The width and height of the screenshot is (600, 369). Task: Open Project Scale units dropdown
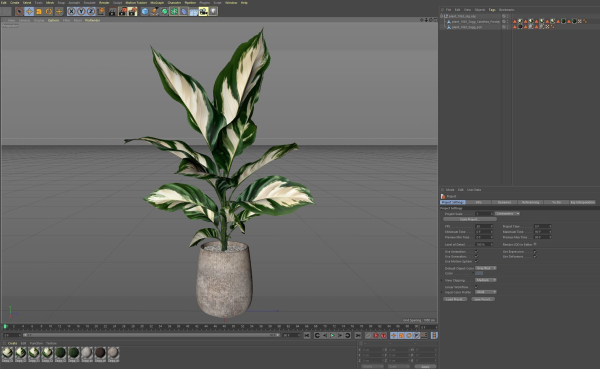point(507,214)
